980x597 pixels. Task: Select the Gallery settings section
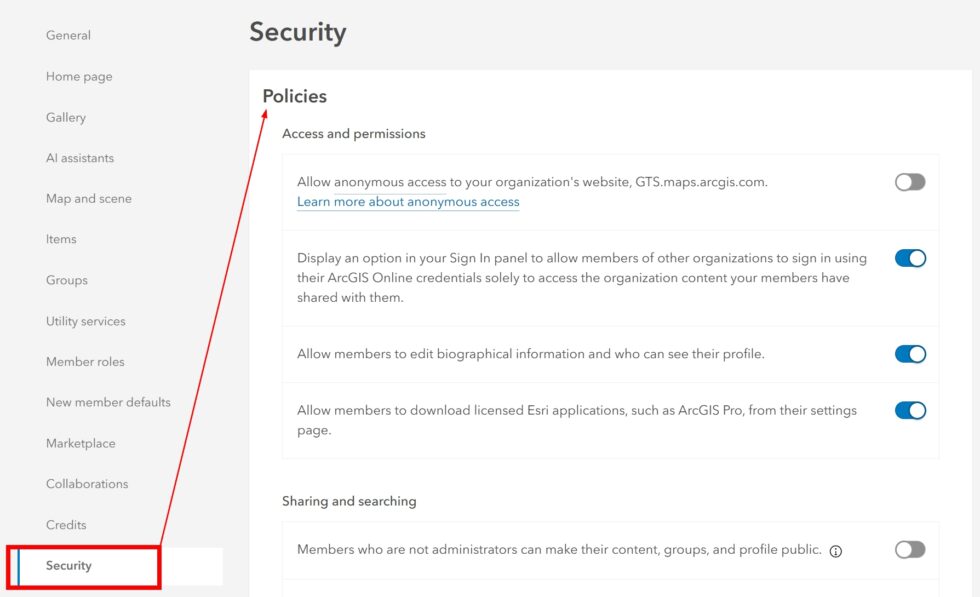point(65,117)
